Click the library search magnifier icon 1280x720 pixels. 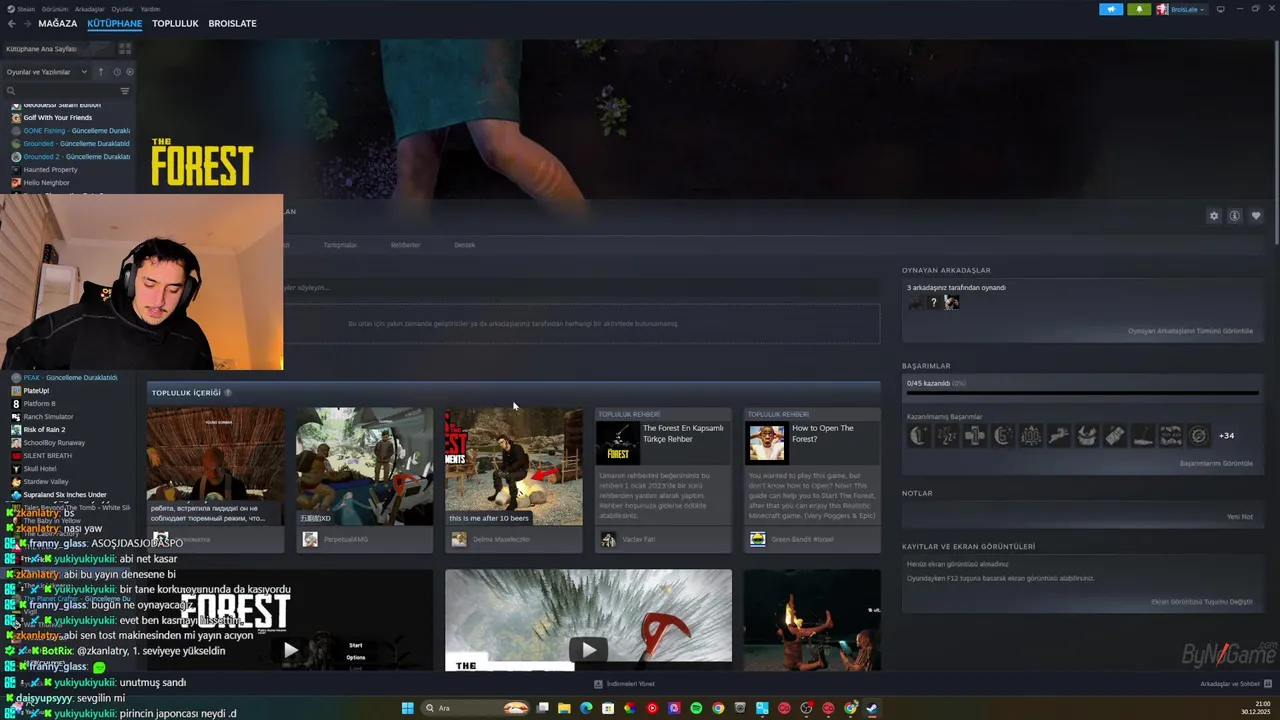11,91
